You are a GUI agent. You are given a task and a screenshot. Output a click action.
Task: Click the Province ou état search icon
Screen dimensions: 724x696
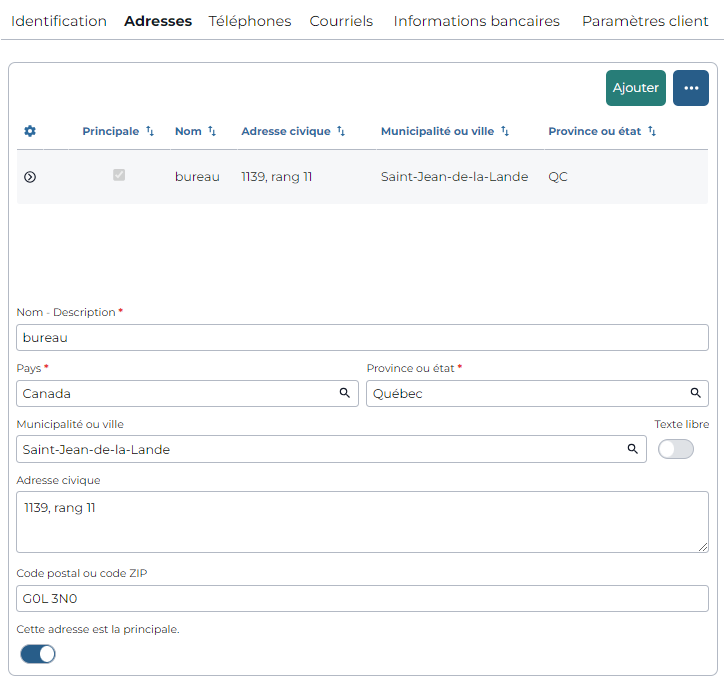695,393
